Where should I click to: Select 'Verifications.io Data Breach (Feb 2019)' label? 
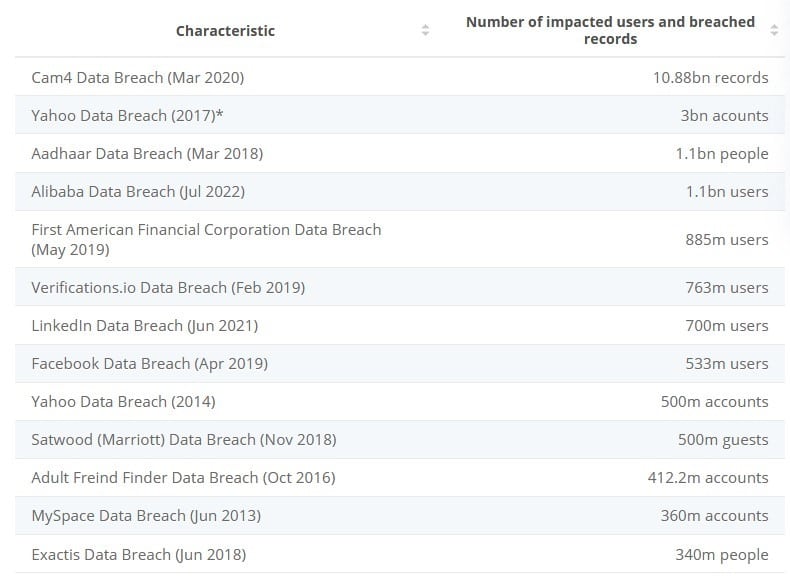click(168, 288)
